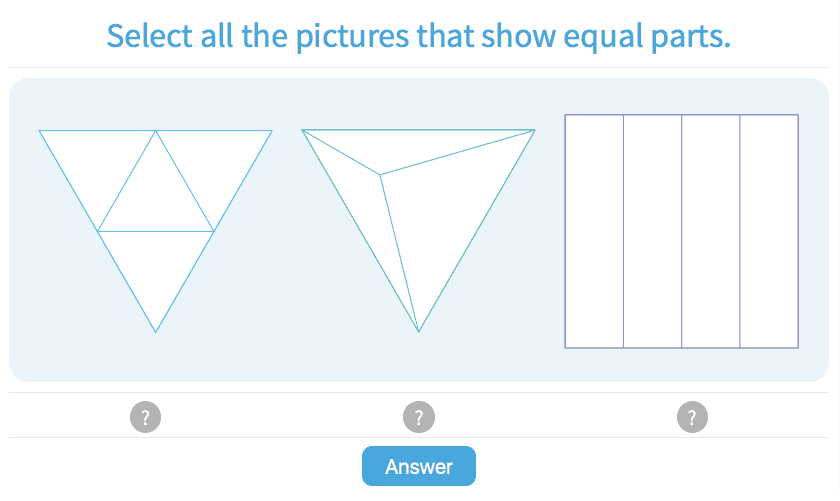This screenshot has width=840, height=501.
Task: Click the third strip from left in the rectangle
Action: tap(710, 231)
